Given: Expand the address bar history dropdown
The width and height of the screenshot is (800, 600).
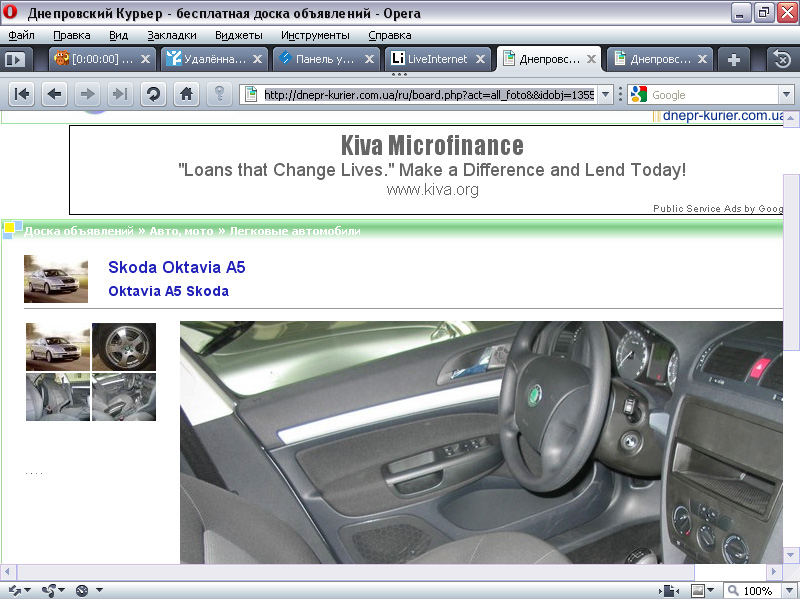Looking at the screenshot, I should point(605,94).
